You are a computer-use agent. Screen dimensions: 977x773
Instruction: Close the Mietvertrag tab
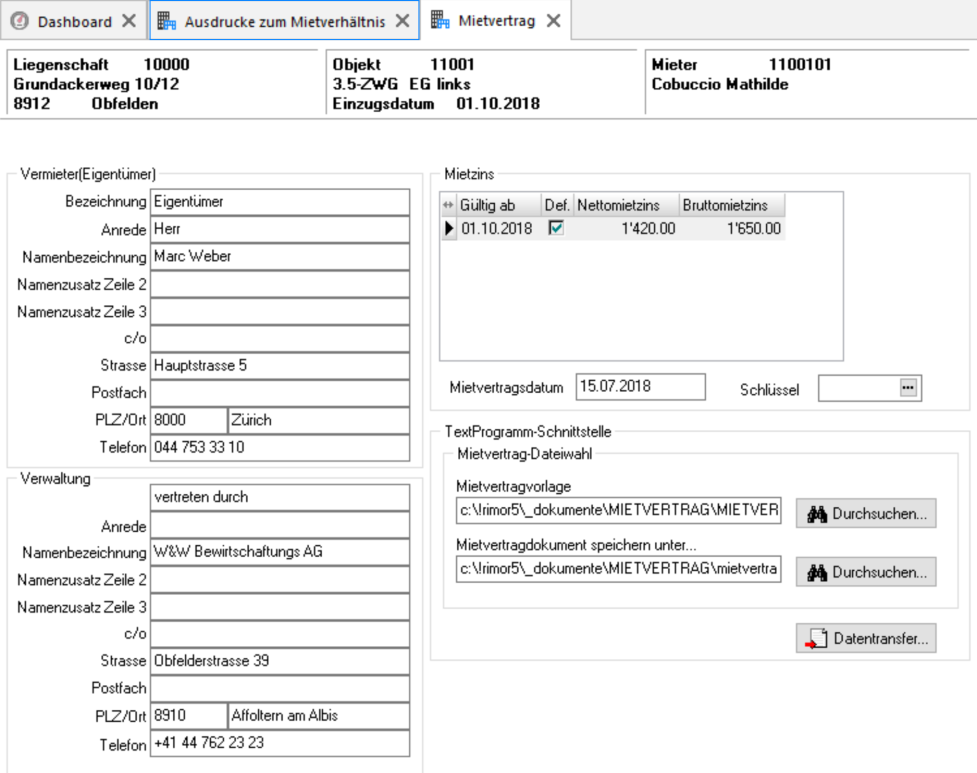(x=553, y=21)
